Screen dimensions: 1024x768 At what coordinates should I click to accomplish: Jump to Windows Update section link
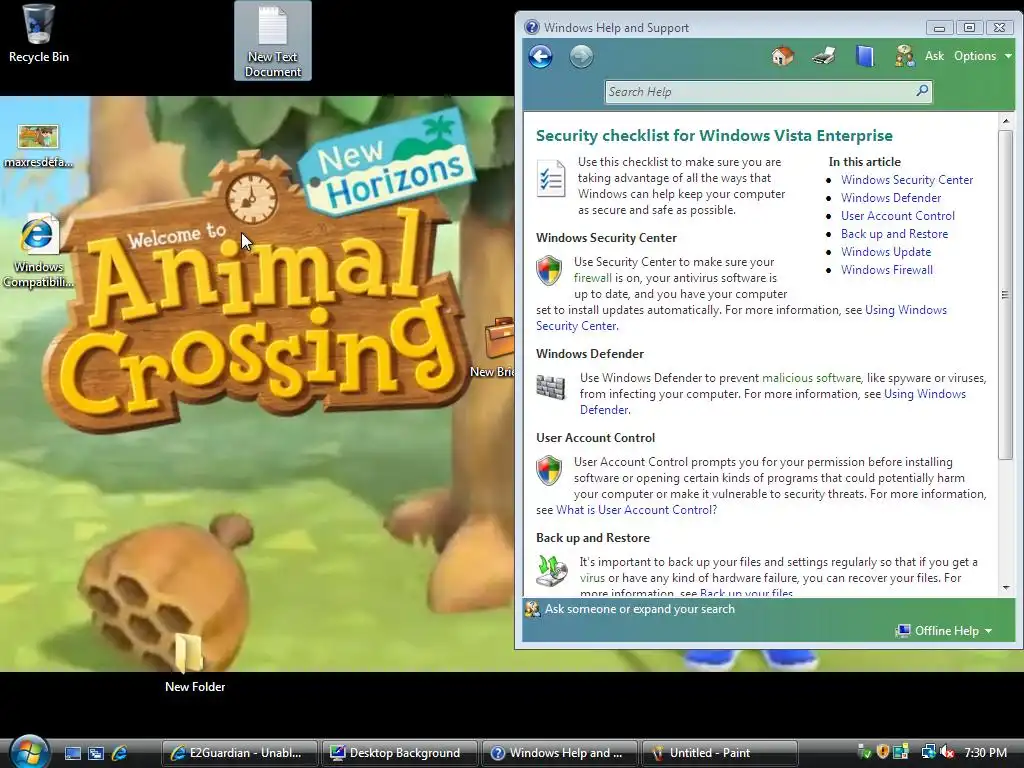886,251
